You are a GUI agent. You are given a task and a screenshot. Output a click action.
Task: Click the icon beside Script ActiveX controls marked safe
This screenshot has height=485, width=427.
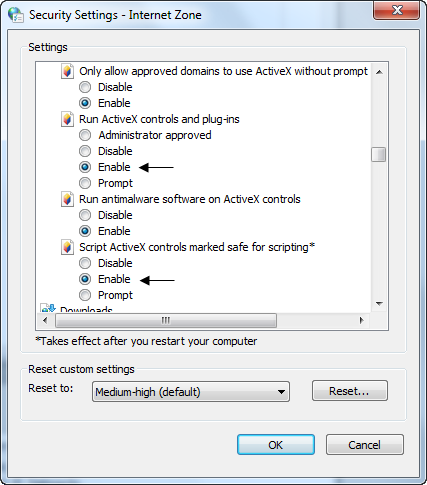click(67, 247)
